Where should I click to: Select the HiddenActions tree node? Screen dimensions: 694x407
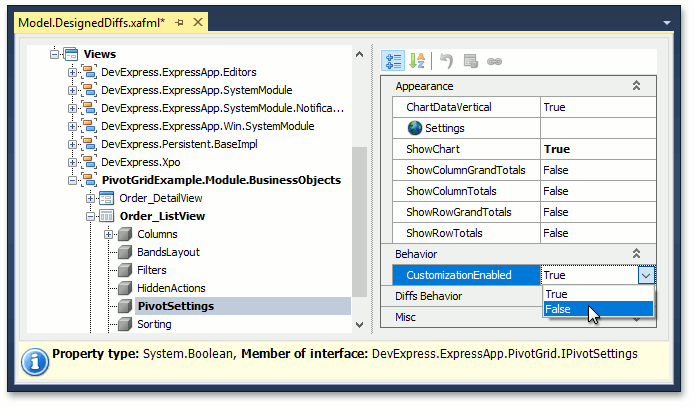tap(171, 288)
